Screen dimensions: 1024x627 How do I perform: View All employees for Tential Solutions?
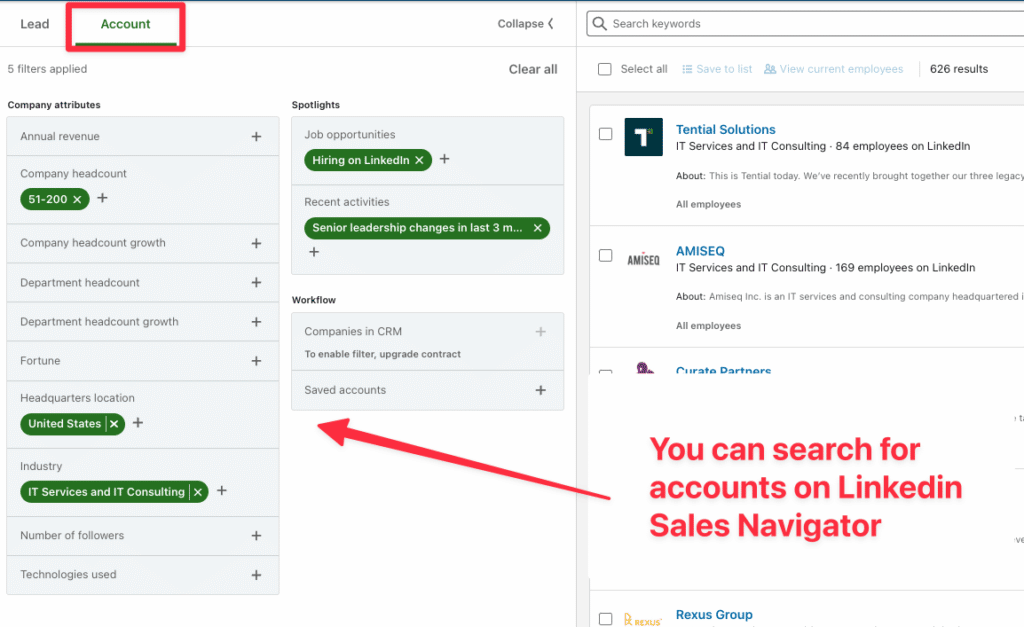click(x=708, y=204)
